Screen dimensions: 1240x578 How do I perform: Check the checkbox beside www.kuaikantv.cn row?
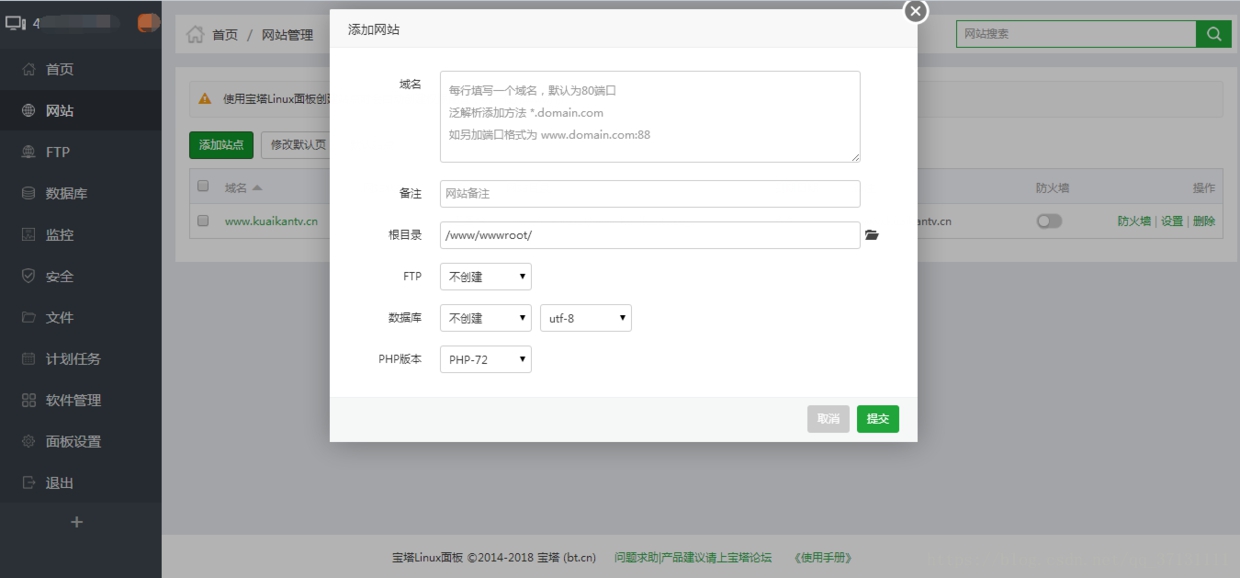(203, 221)
